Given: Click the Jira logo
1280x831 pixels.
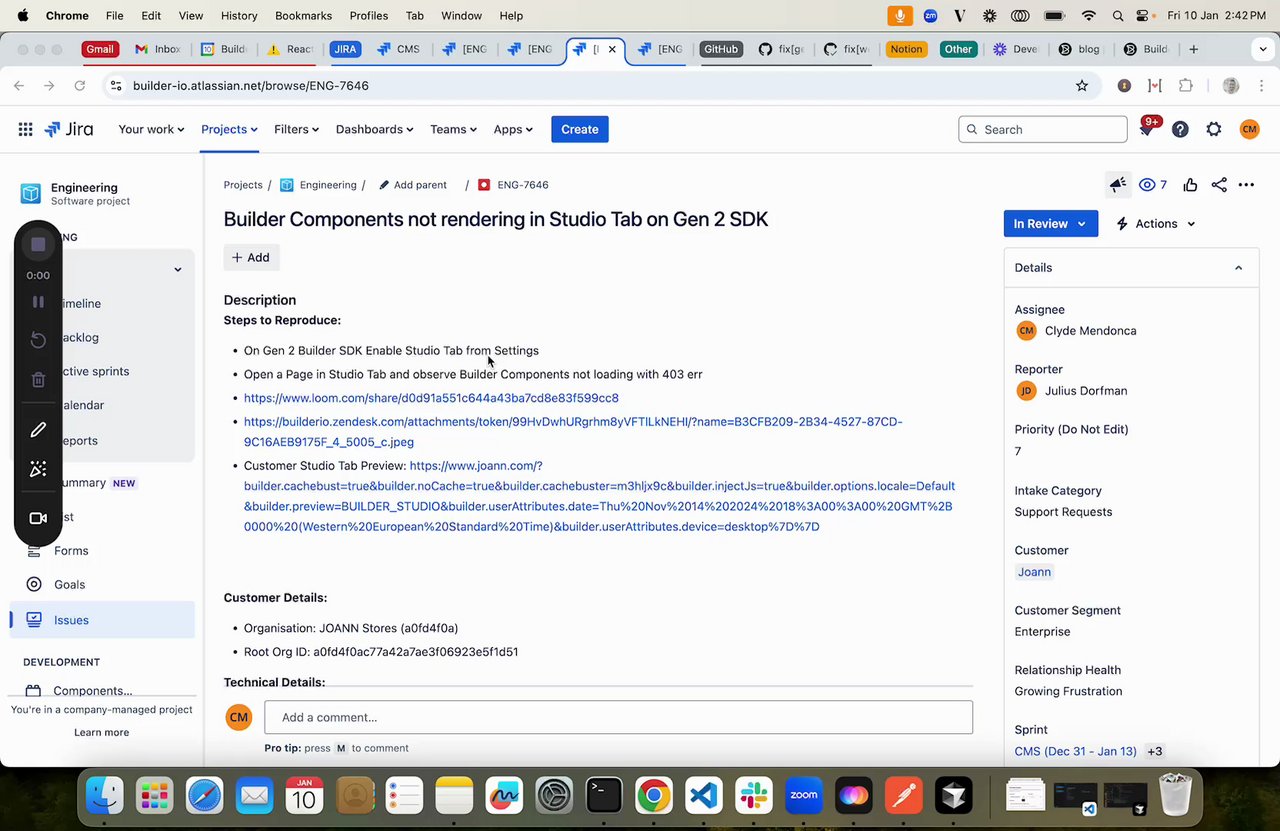Looking at the screenshot, I should [69, 129].
